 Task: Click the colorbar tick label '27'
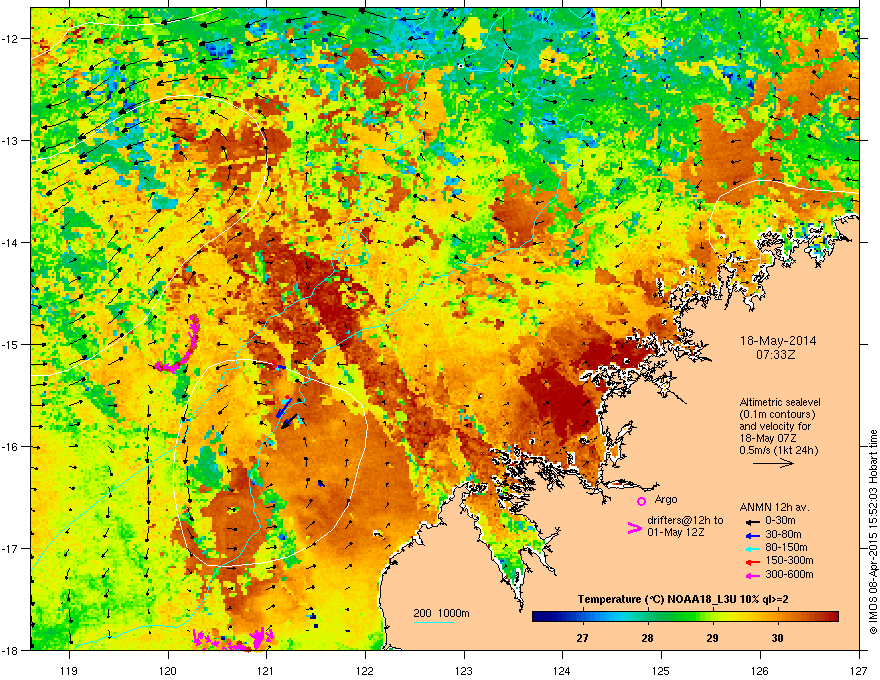click(x=583, y=638)
